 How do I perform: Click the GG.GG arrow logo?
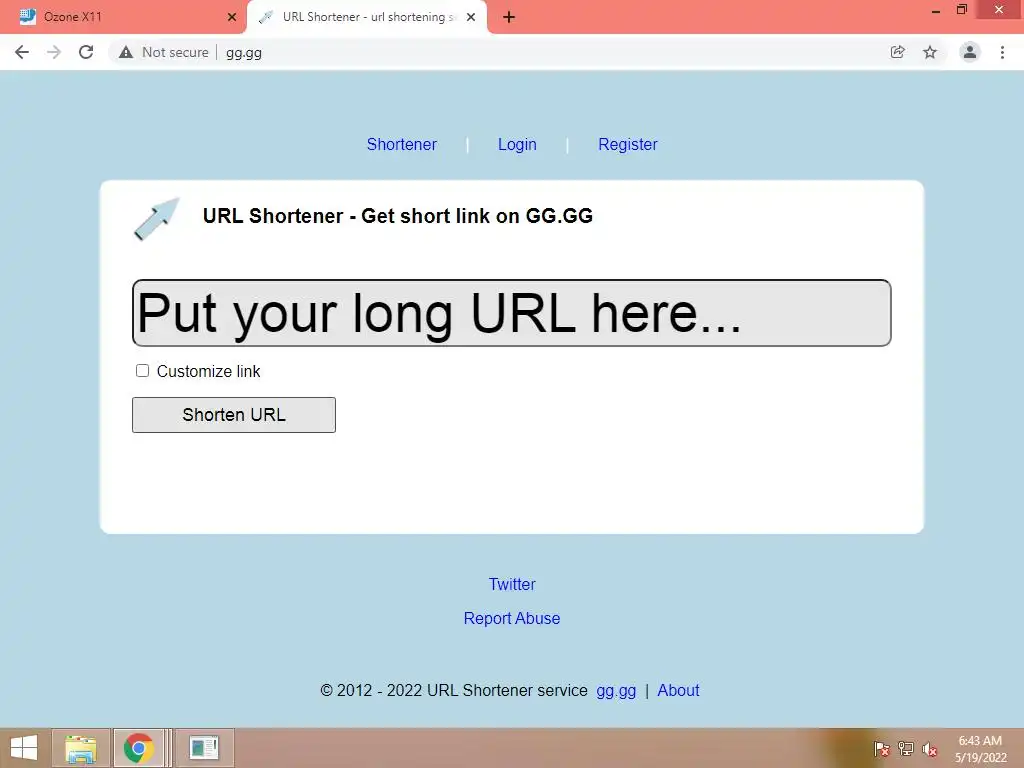(157, 219)
